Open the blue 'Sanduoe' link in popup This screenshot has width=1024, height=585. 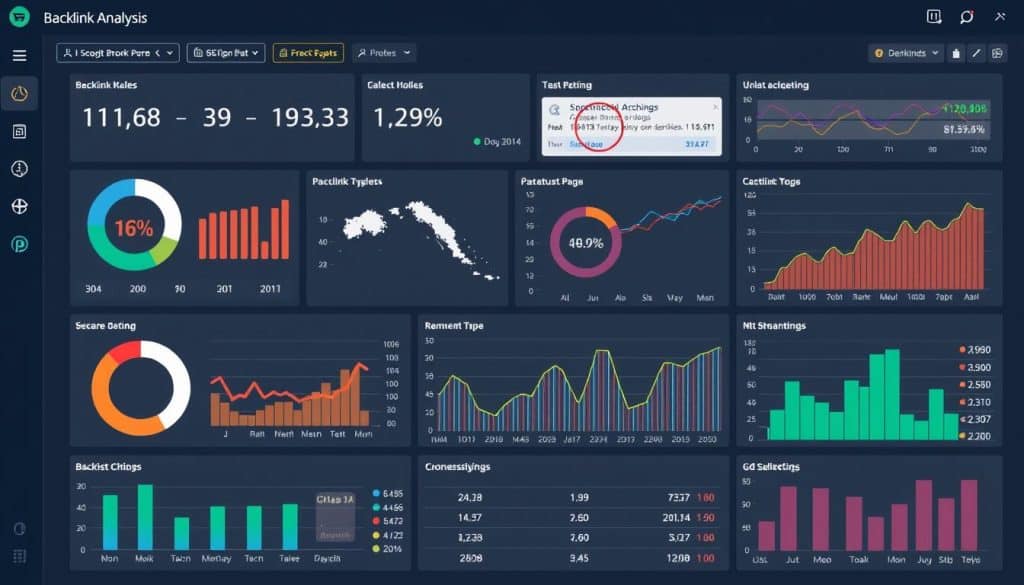(586, 144)
